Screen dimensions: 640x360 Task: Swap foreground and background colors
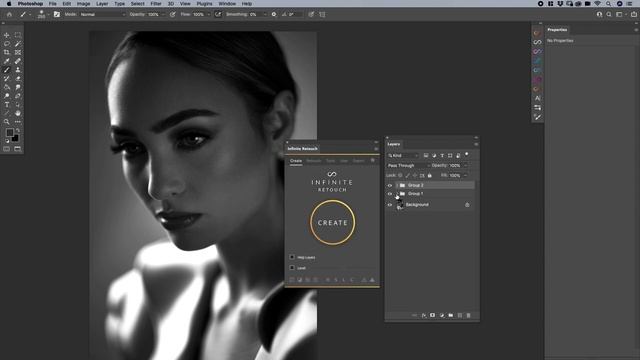pos(18,131)
